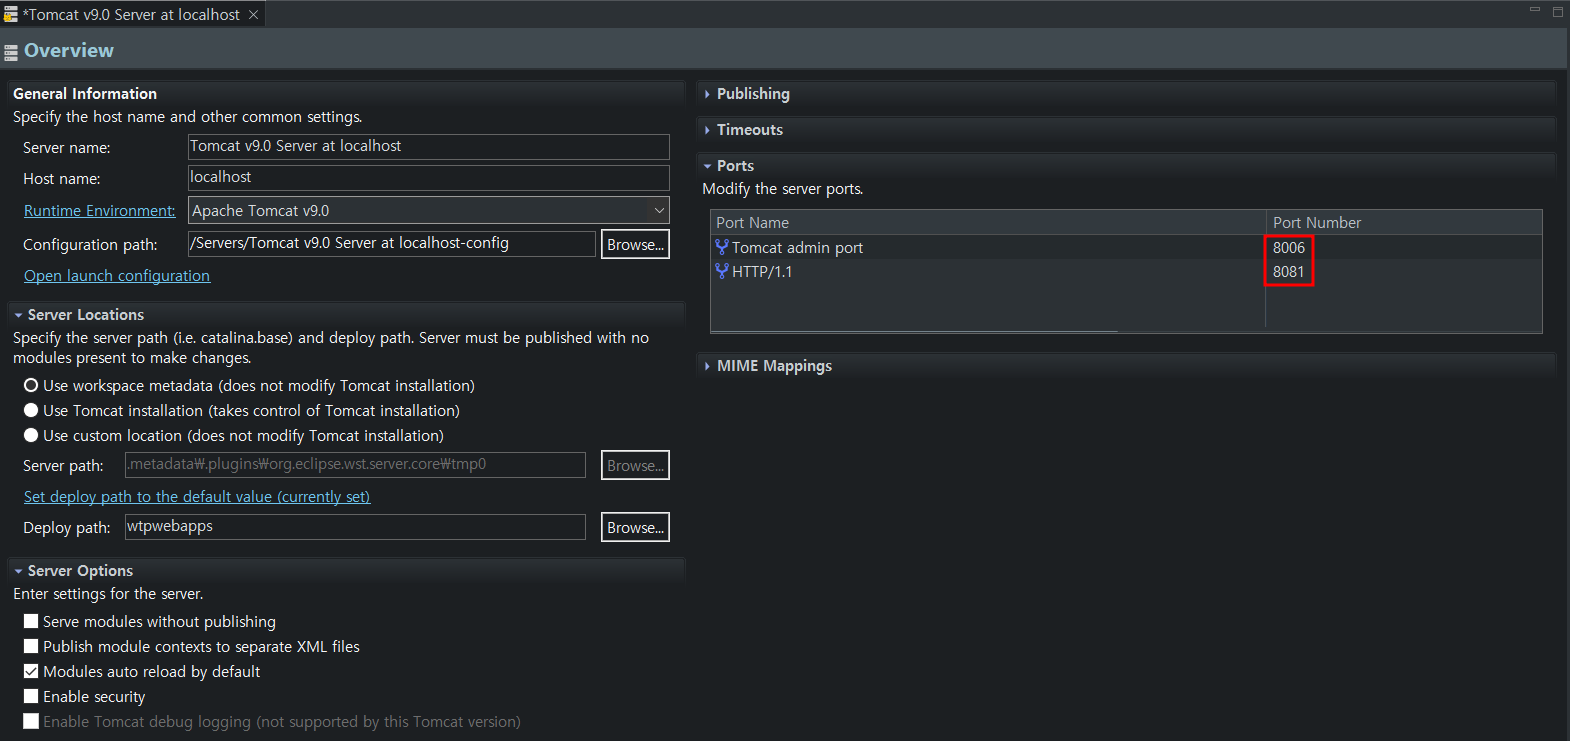This screenshot has height=741, width=1570.
Task: Select the Tomcat v9.0 Server at localhost tab
Action: 134,14
